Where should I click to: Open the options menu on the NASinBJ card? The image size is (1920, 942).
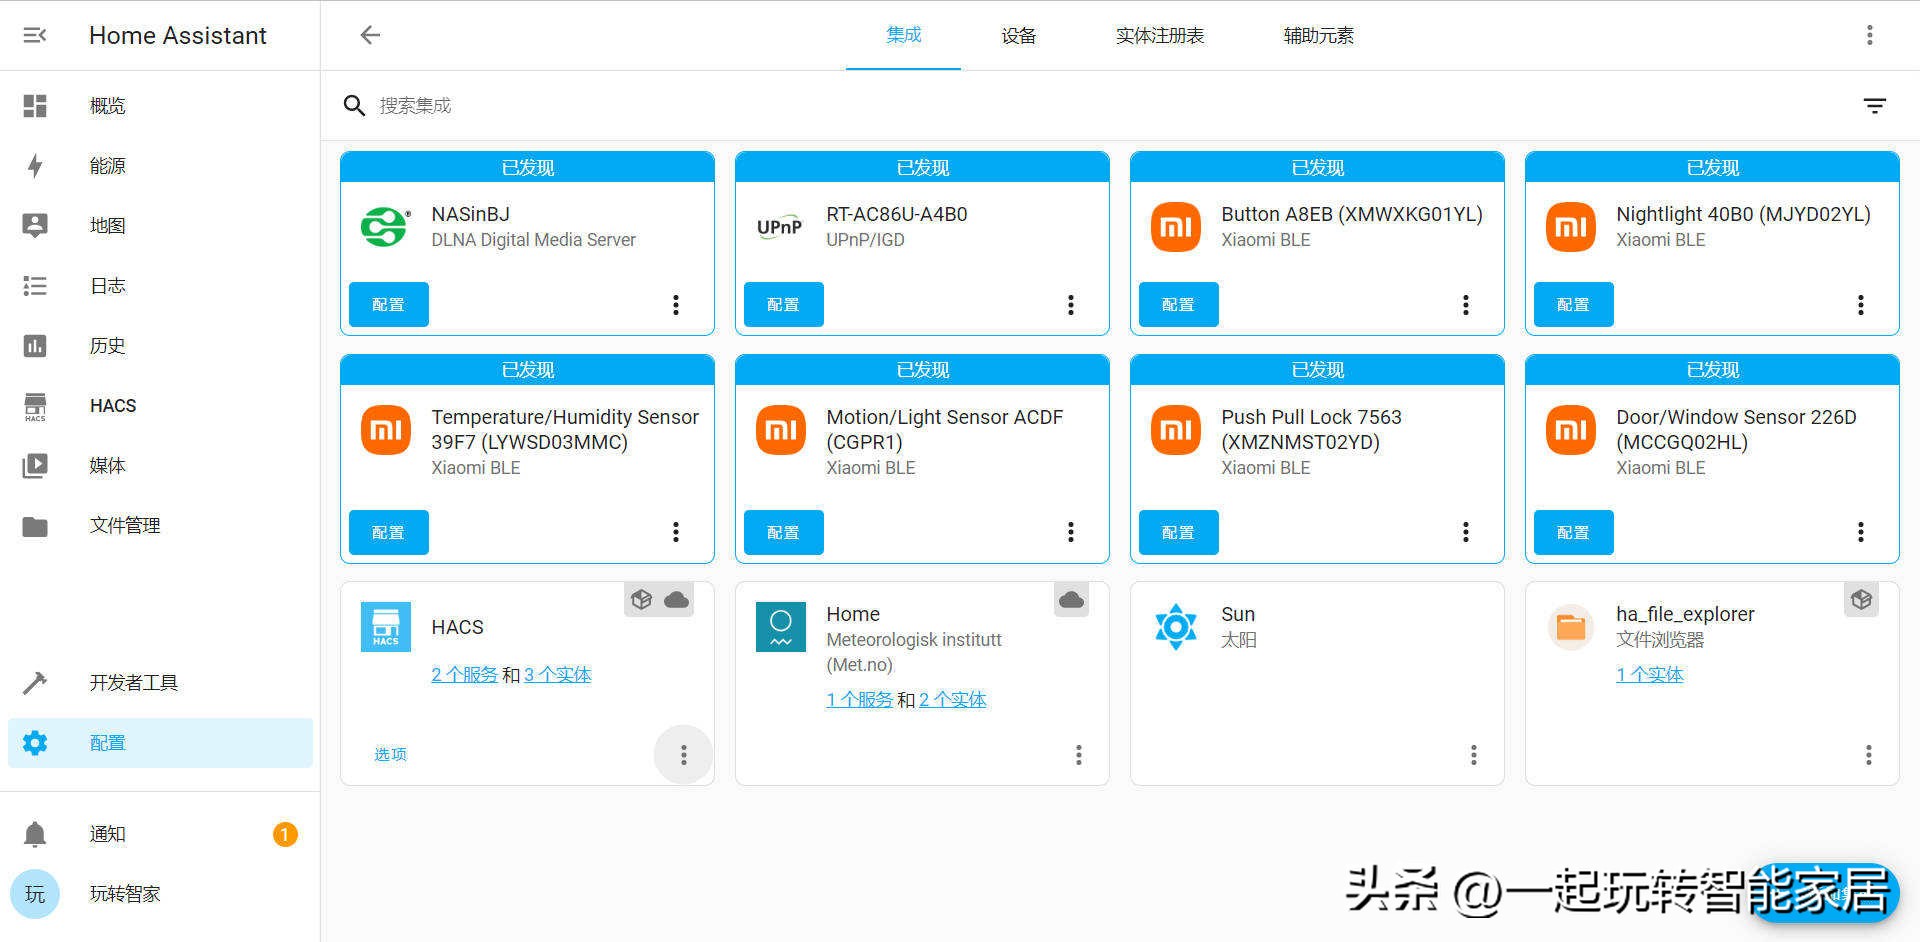tap(676, 304)
